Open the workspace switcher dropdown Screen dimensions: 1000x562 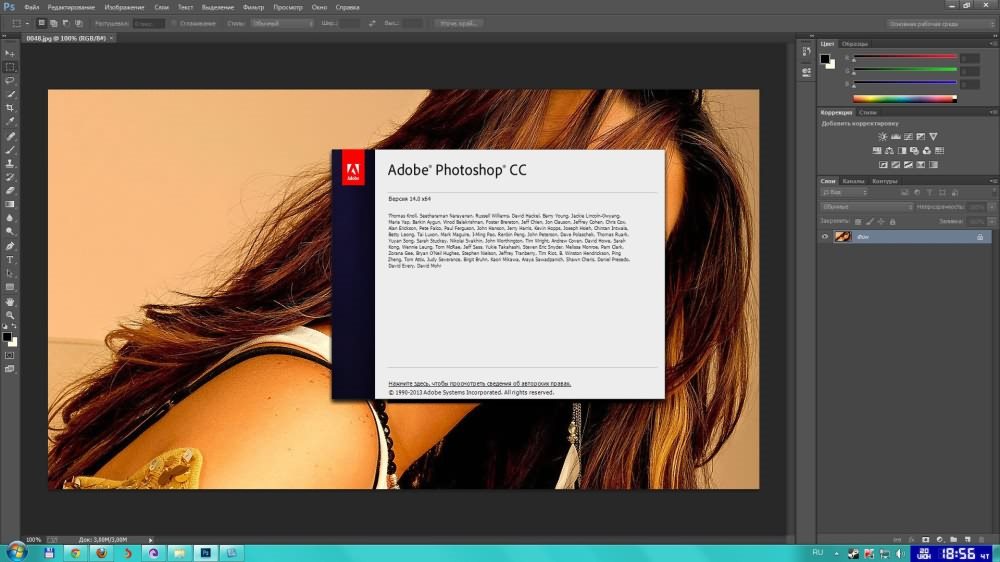coord(937,23)
